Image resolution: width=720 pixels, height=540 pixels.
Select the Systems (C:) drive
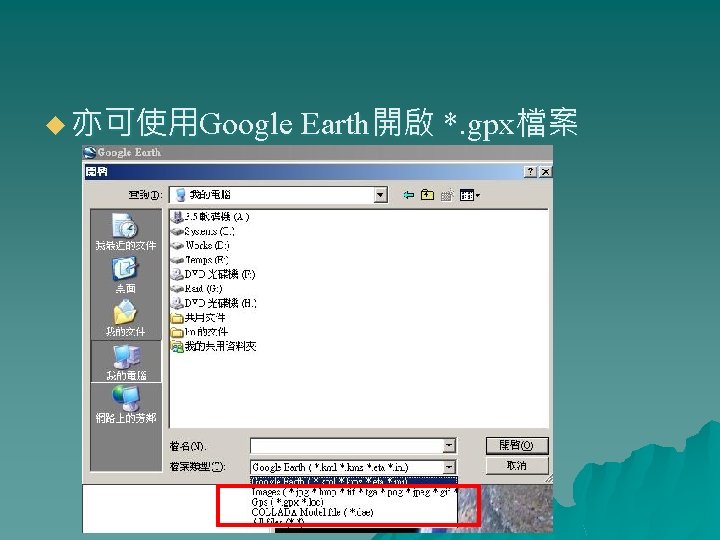(202, 231)
